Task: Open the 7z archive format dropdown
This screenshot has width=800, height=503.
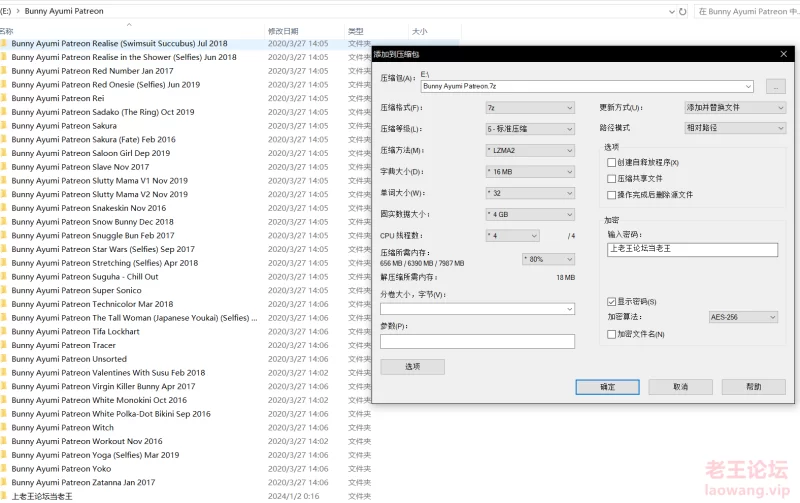Action: pos(530,108)
